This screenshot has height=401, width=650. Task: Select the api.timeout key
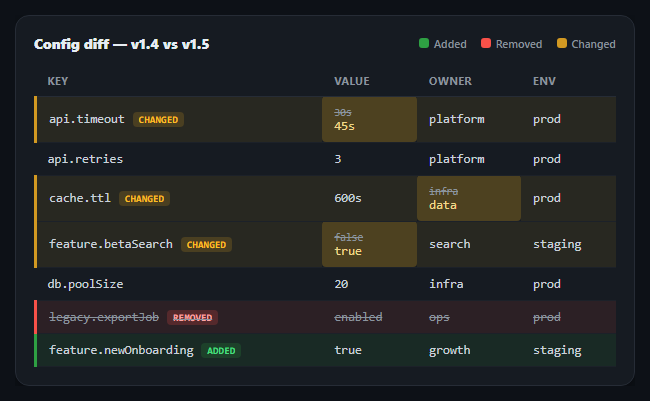point(87,119)
